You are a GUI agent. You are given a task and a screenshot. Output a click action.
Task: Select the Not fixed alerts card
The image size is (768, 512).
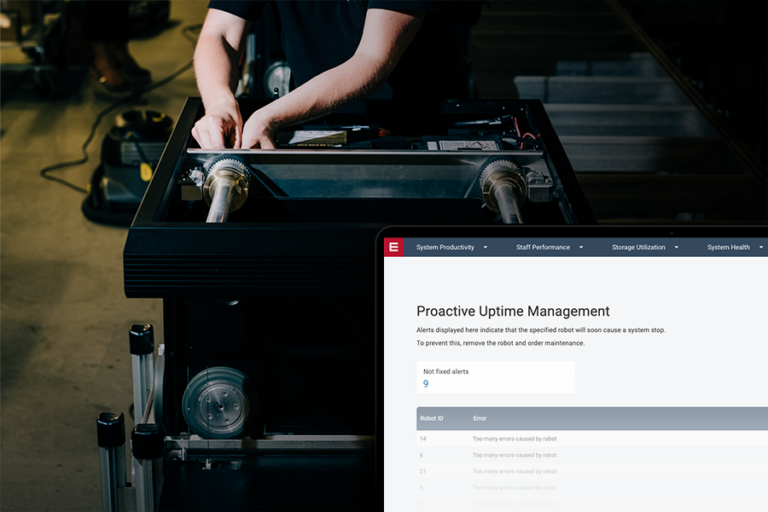pos(496,377)
